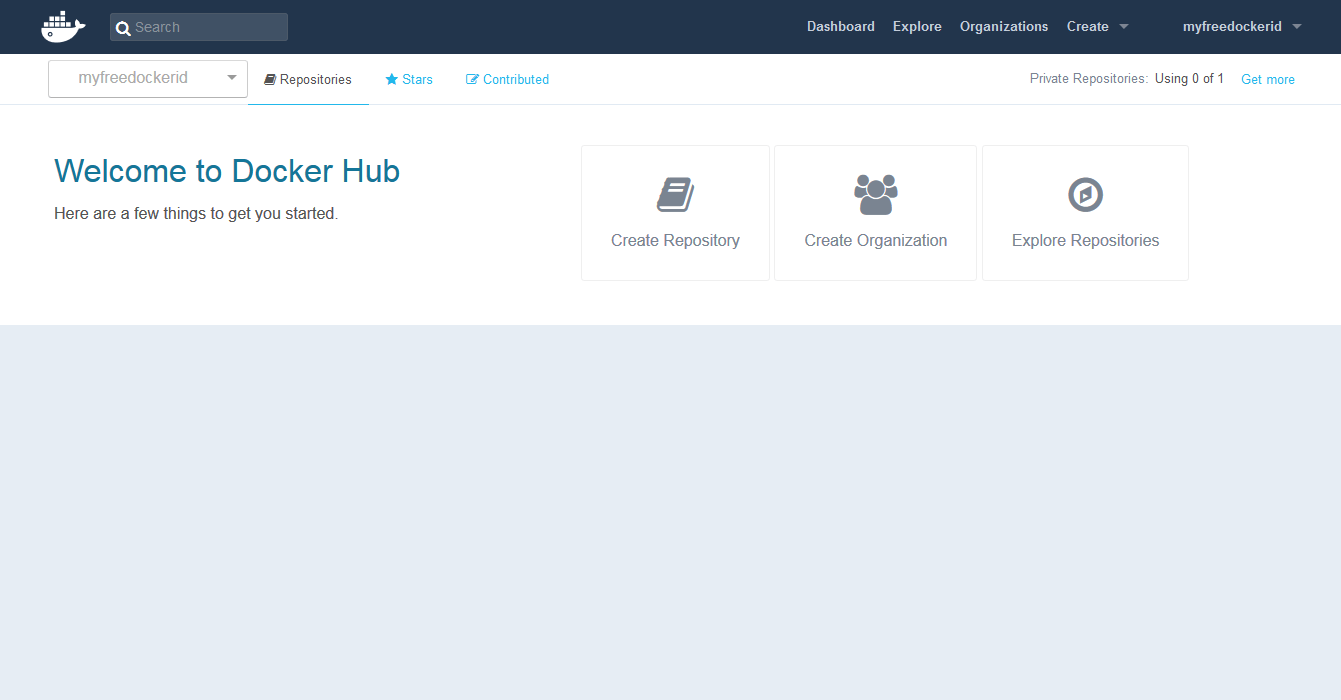1341x700 pixels.
Task: Go to Dashboard in the top navigation
Action: [841, 27]
